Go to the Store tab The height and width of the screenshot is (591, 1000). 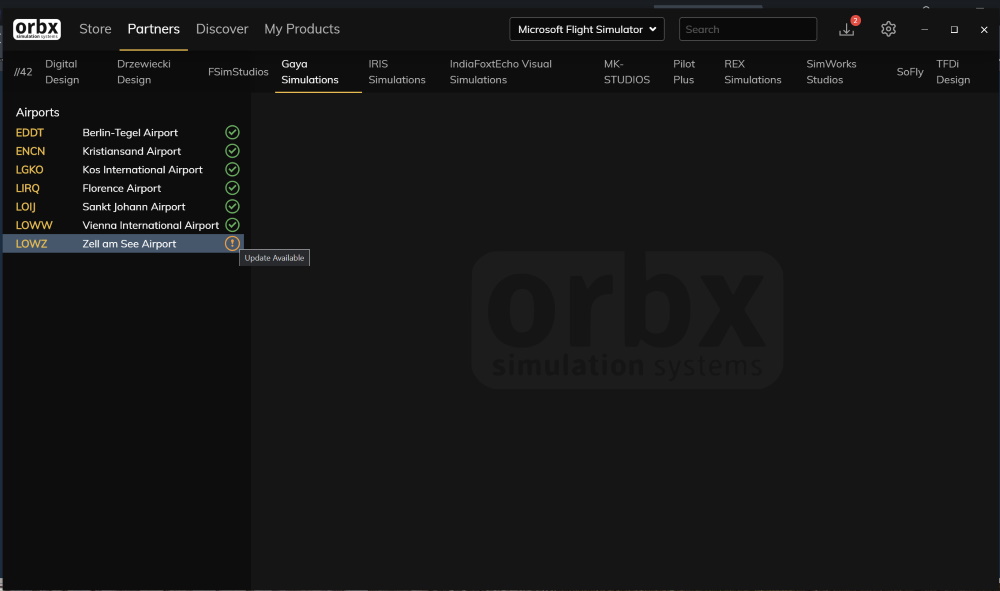95,29
